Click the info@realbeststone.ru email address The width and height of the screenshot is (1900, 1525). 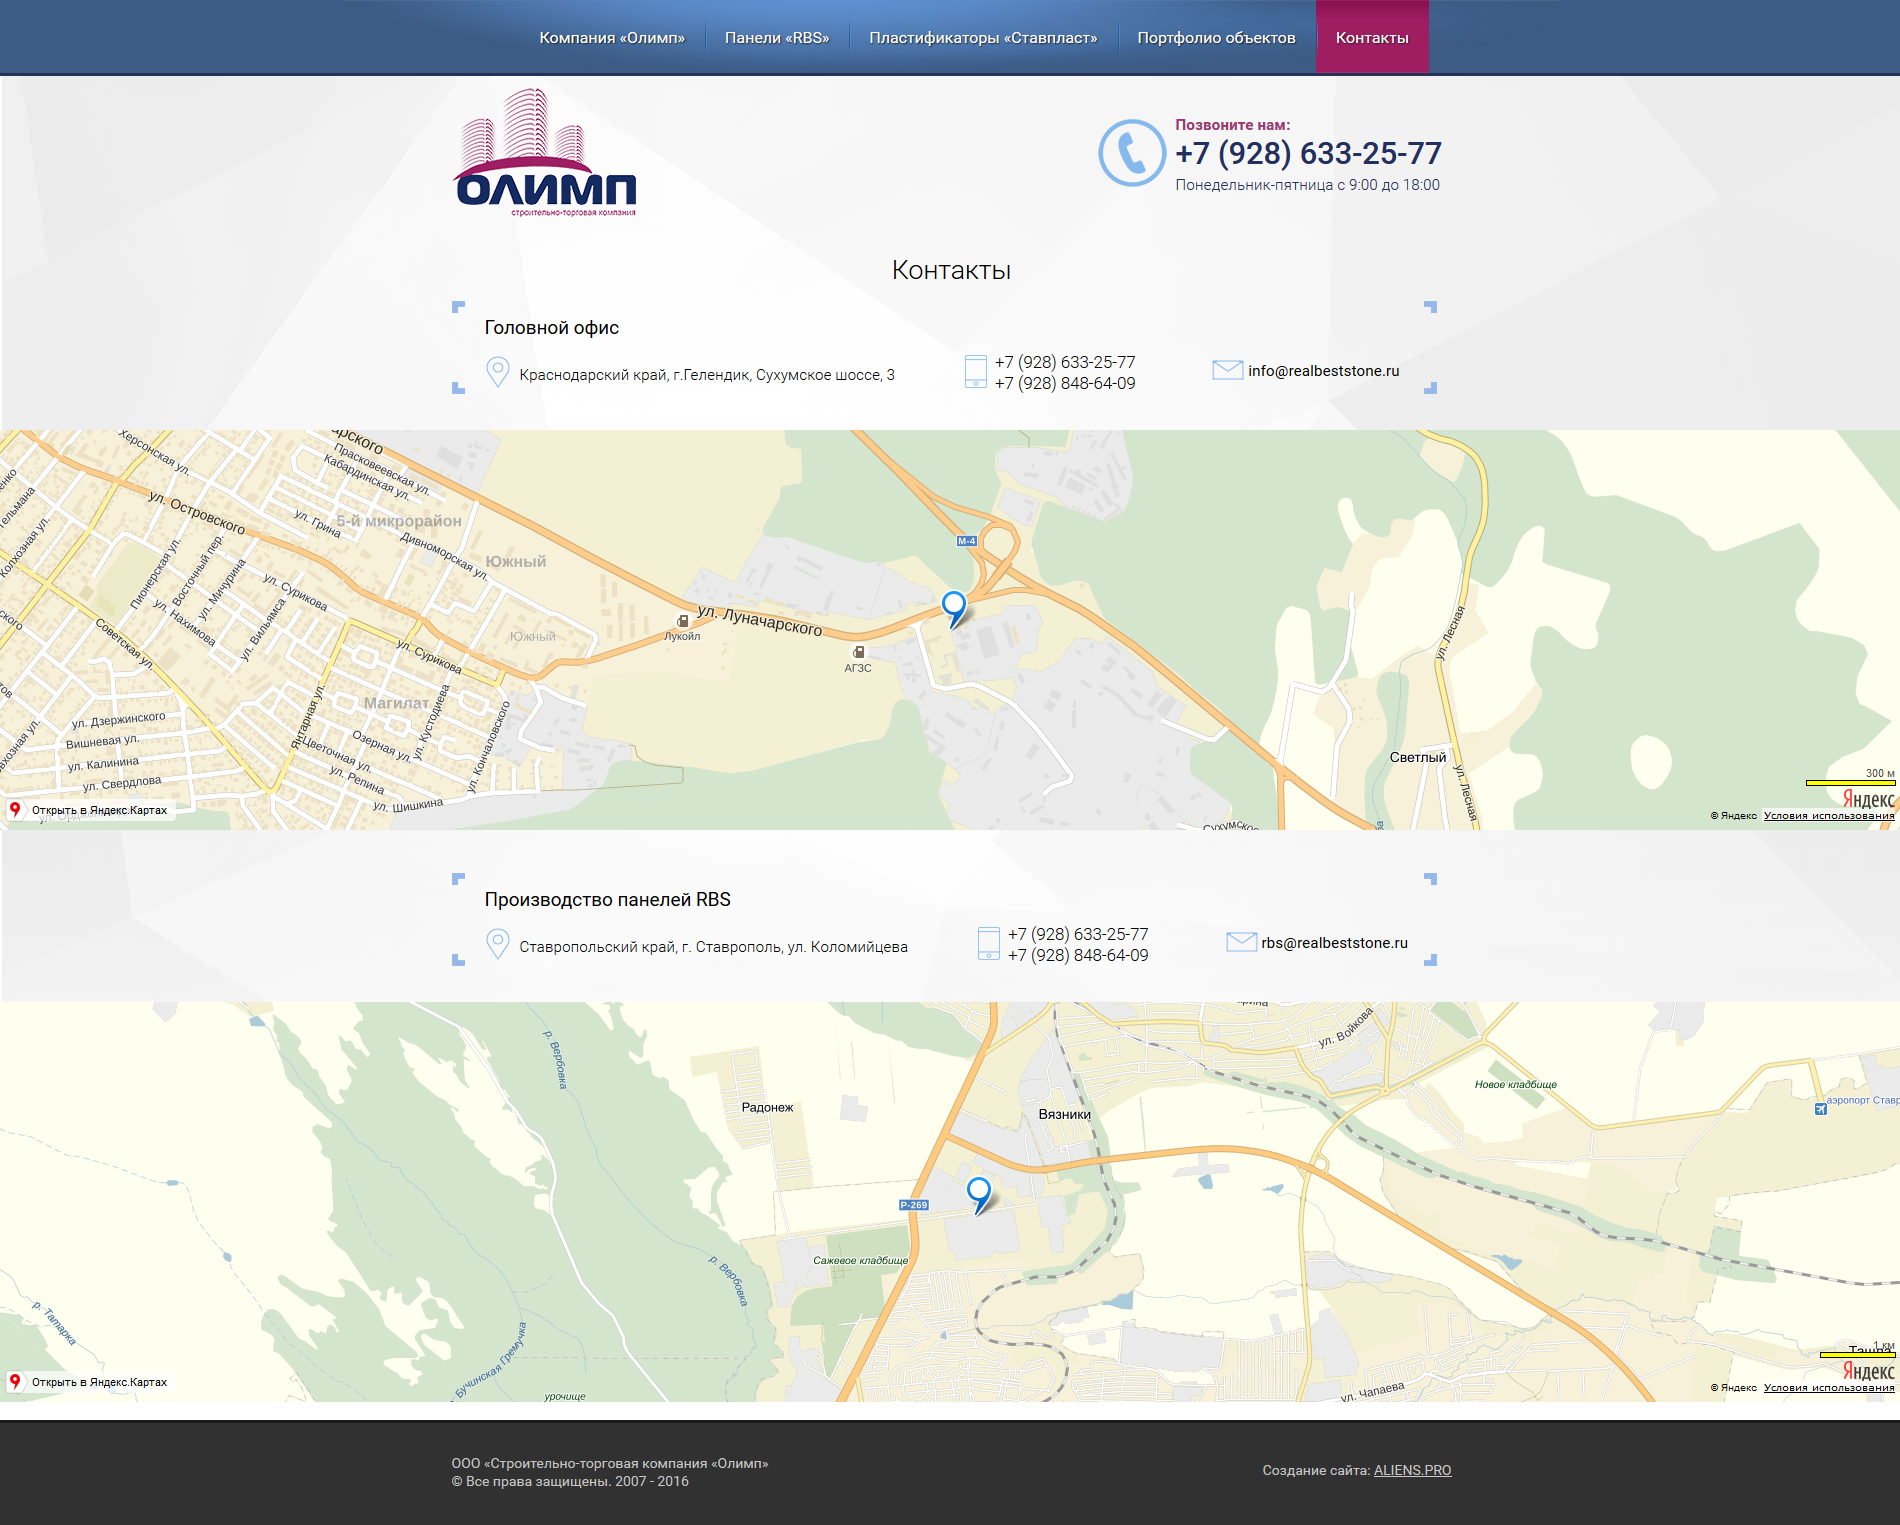point(1324,371)
